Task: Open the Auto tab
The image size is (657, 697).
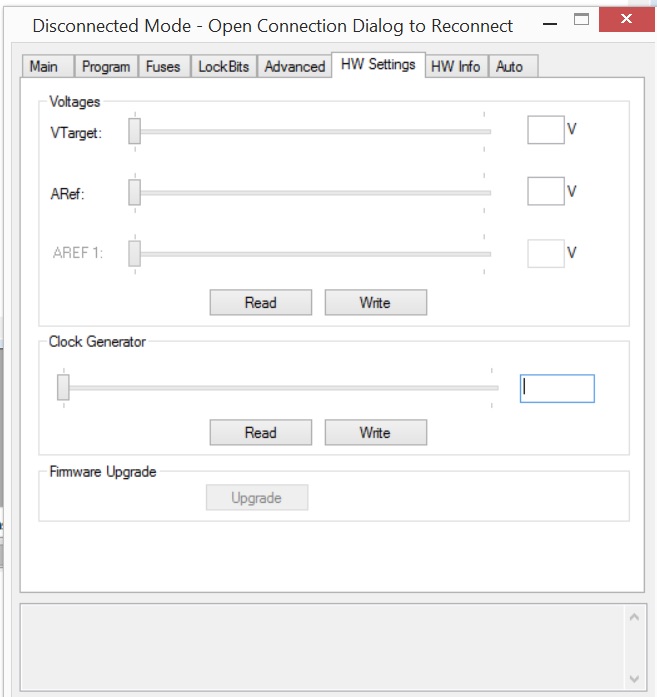Action: pyautogui.click(x=513, y=67)
